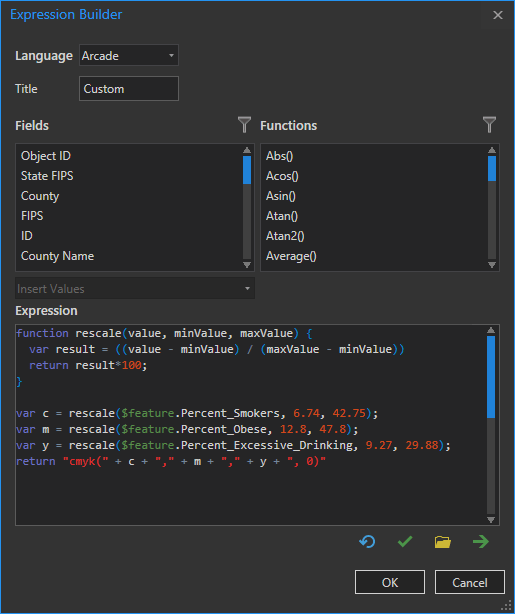Click the Cancel button

pos(470,582)
